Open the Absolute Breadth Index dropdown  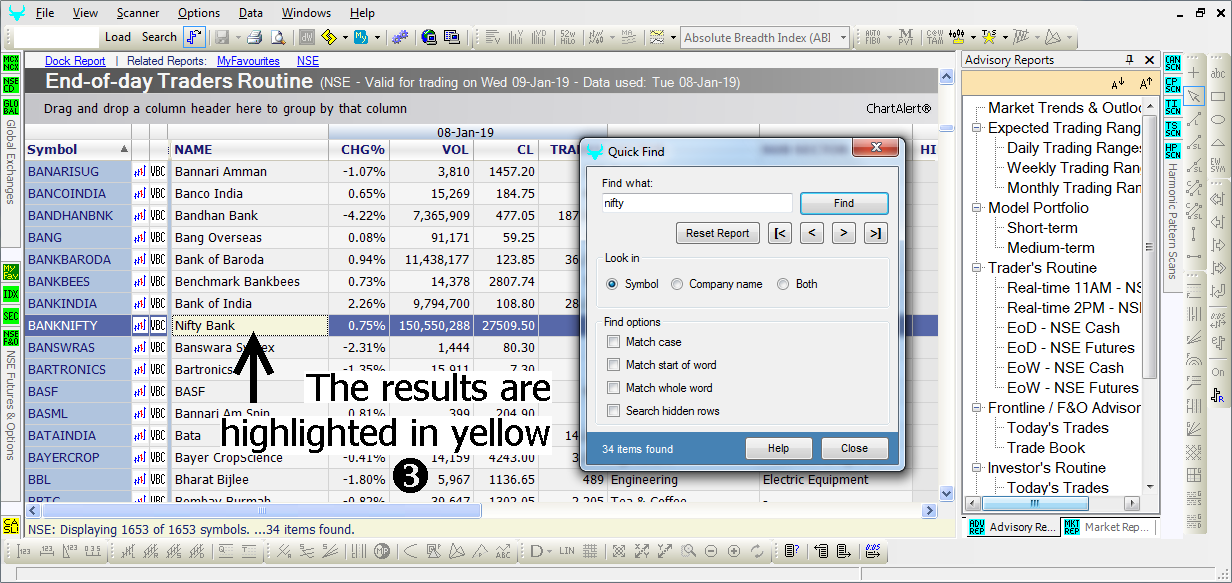point(843,38)
